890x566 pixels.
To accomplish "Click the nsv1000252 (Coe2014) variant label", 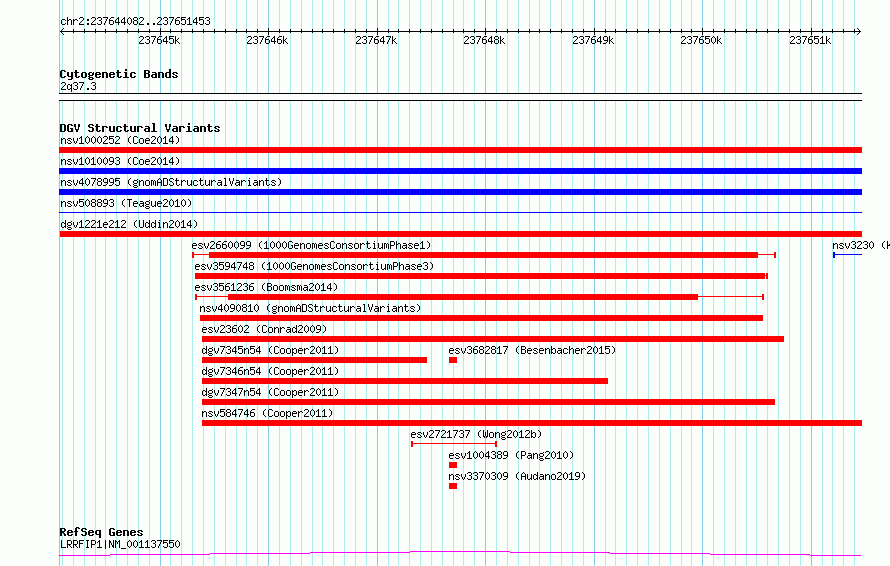I will coord(120,140).
